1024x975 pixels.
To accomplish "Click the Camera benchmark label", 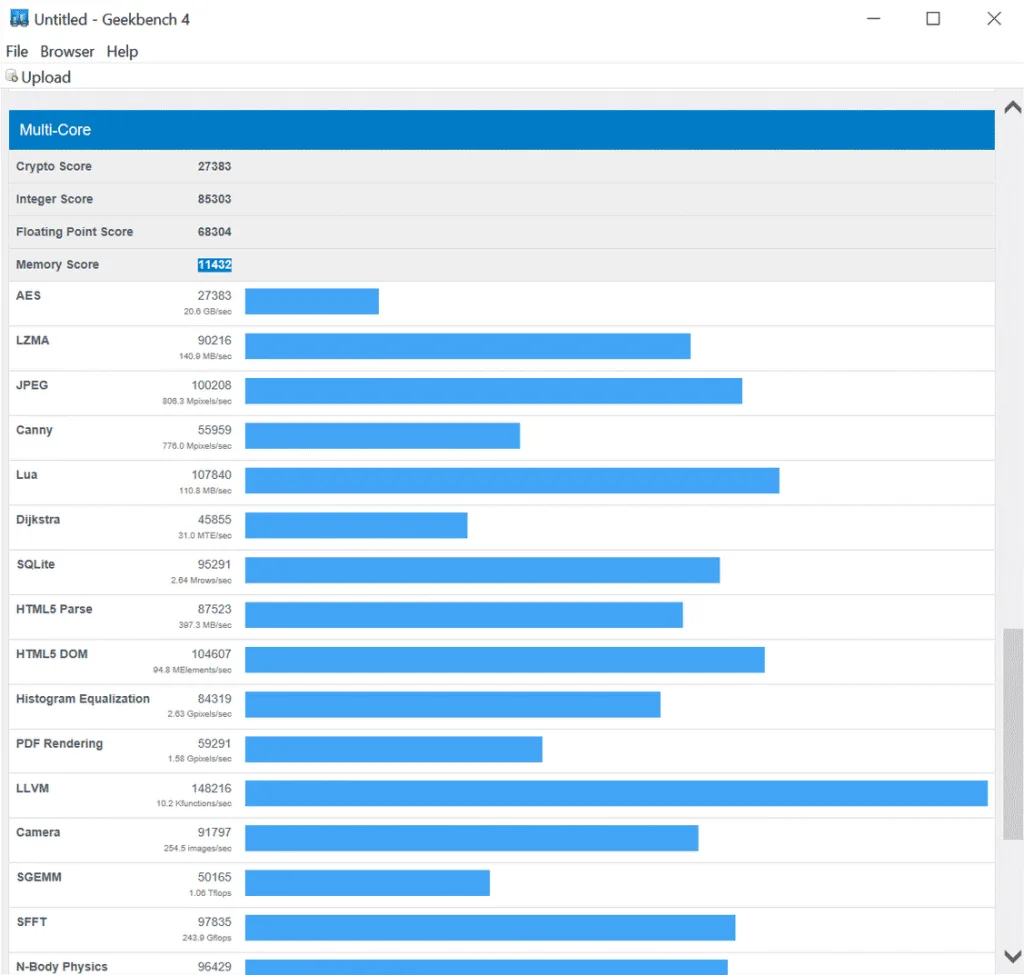I will click(x=38, y=833).
